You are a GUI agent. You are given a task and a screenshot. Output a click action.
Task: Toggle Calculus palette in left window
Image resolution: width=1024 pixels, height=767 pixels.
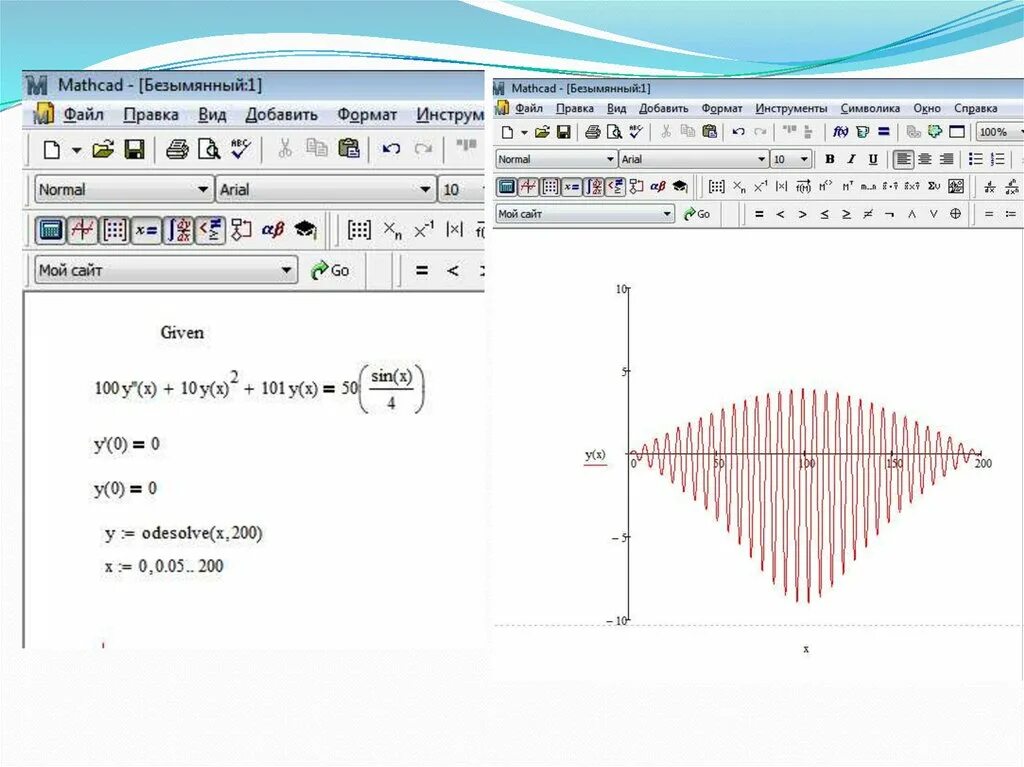click(178, 230)
